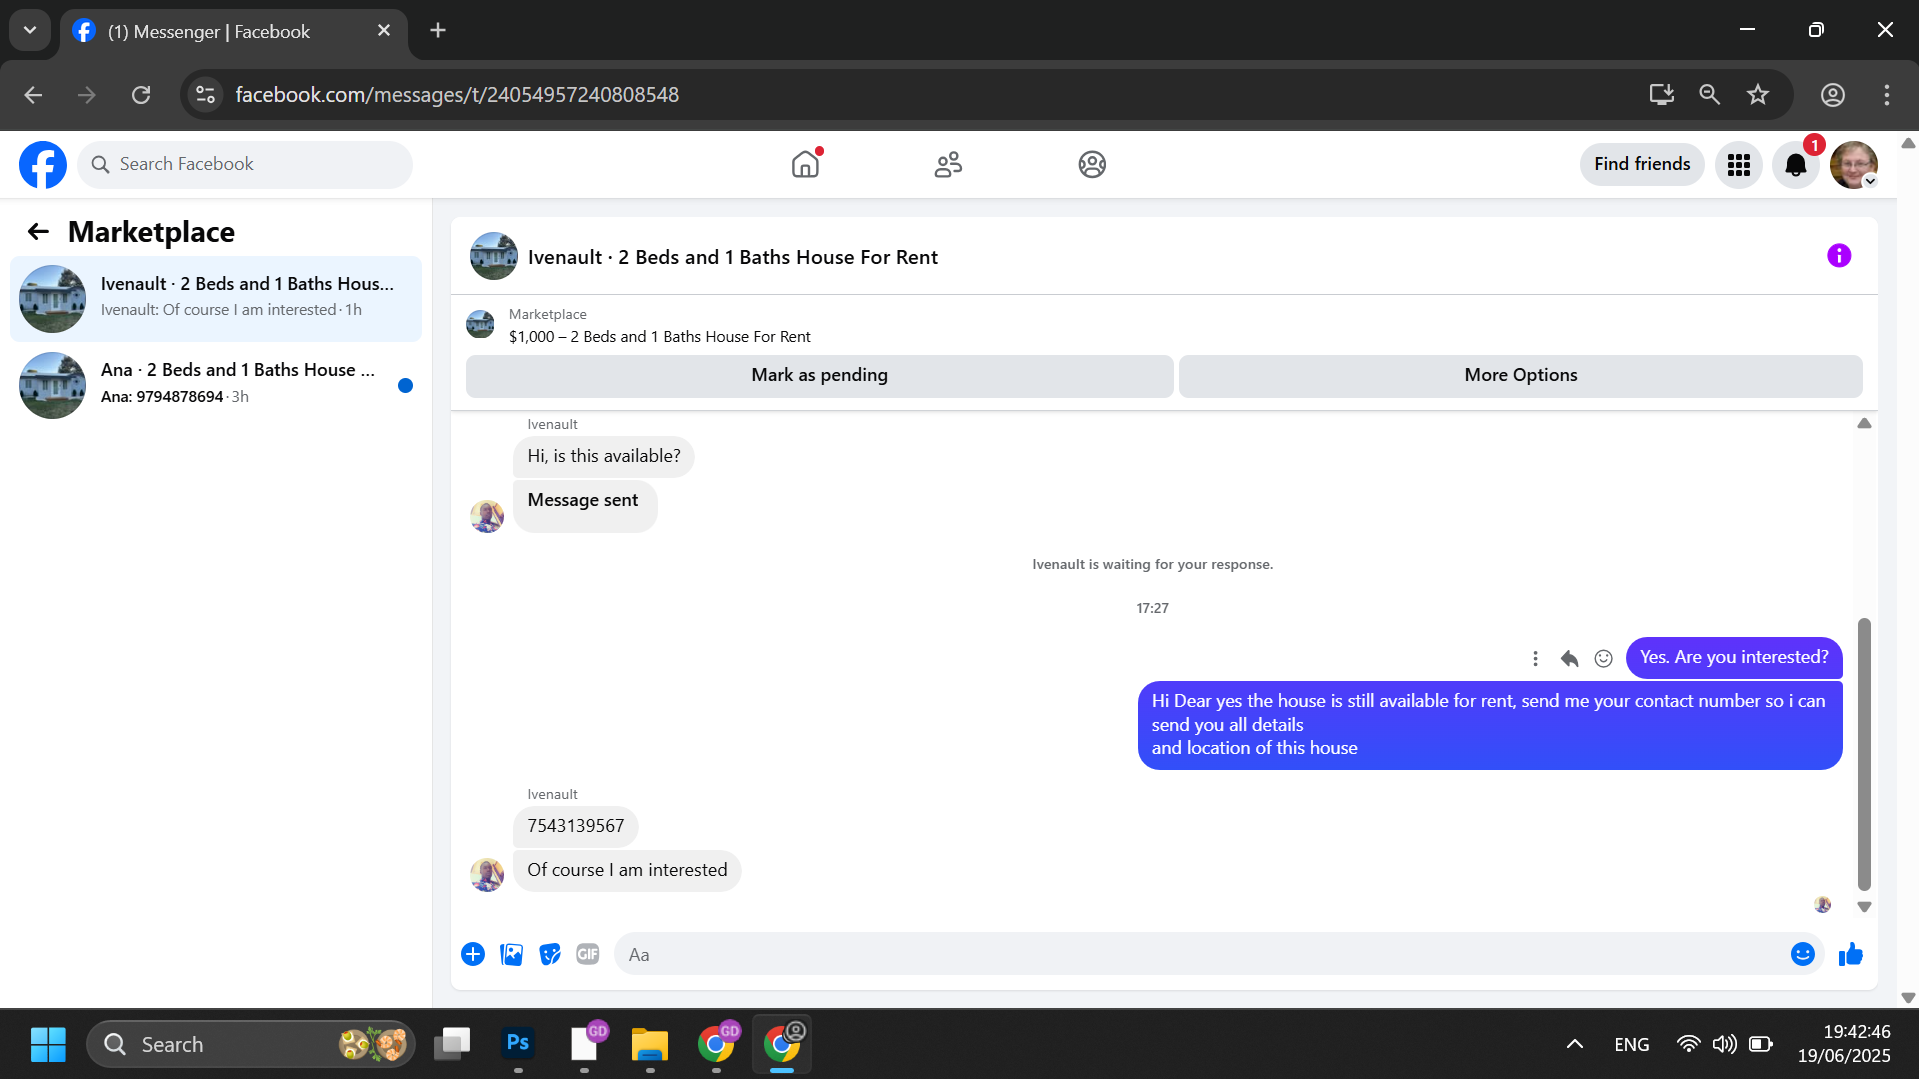
Task: Open the conversation title Ivenault house listing
Action: [733, 257]
